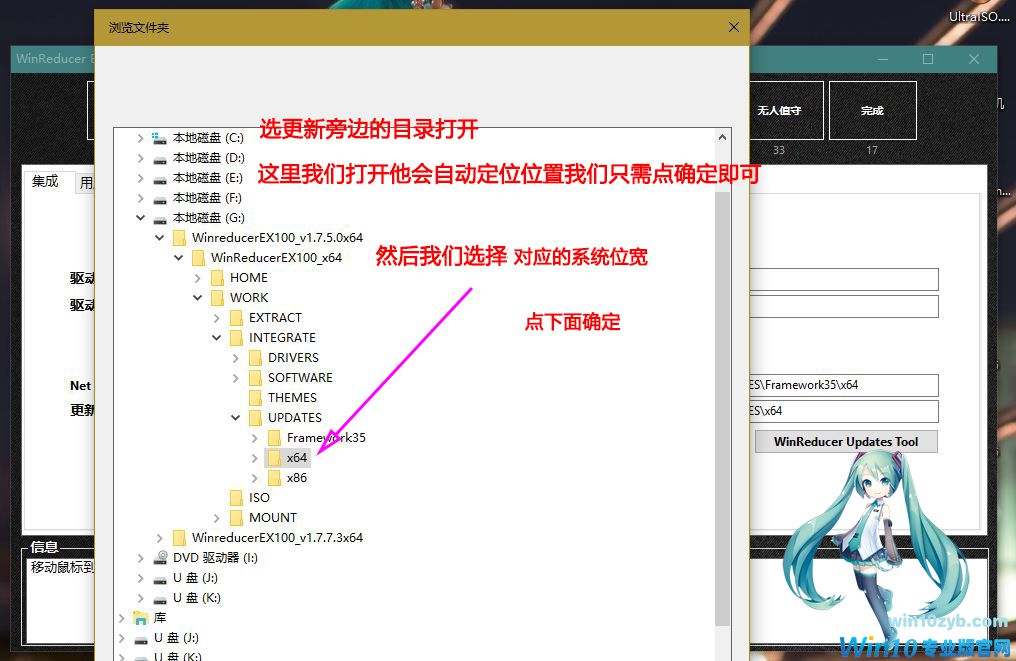This screenshot has width=1016, height=661.
Task: Click the folder tree vertical scrollbar
Action: pos(722,400)
